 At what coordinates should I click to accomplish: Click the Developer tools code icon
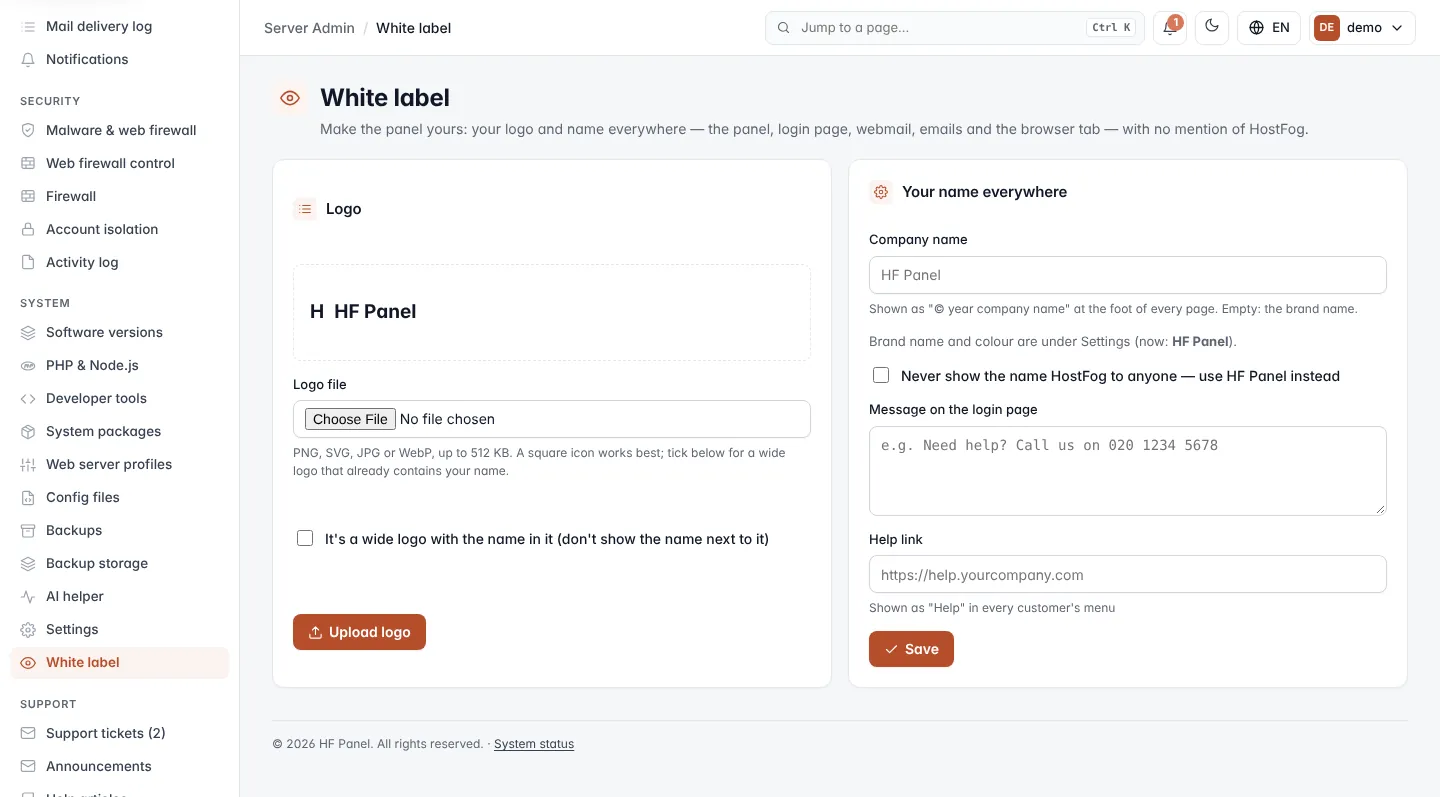tap(28, 398)
